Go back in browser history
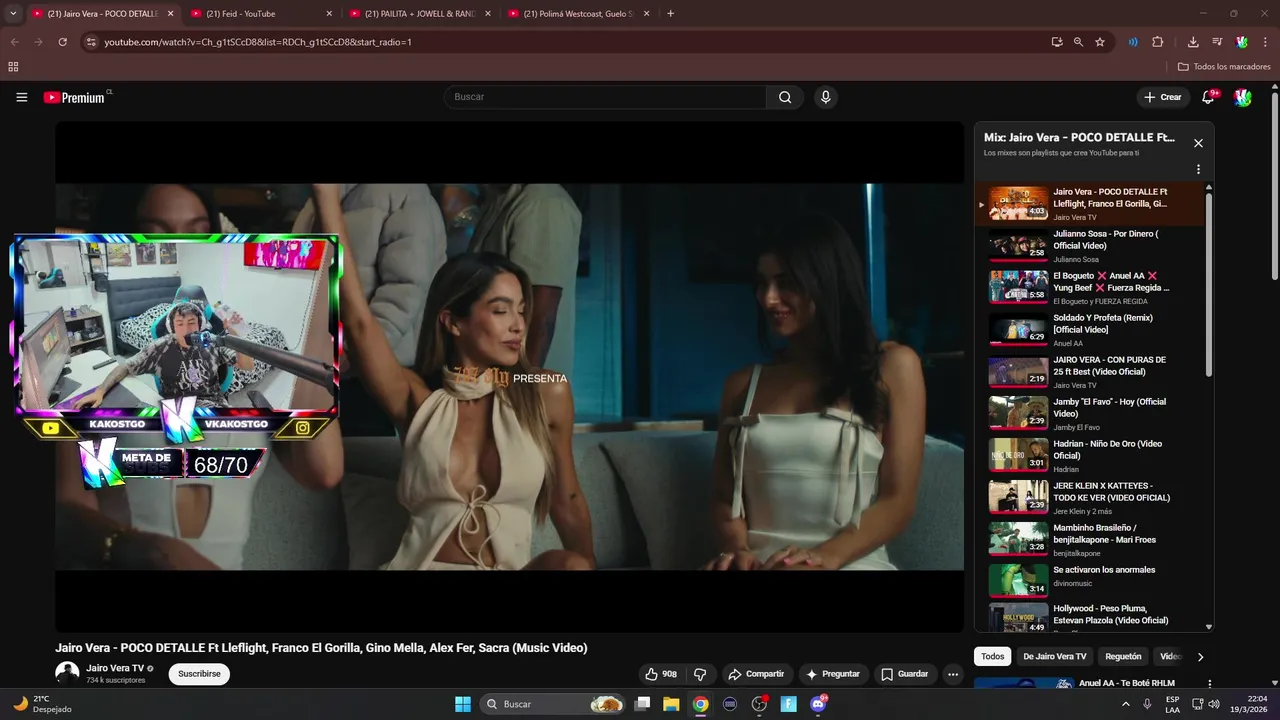This screenshot has width=1280, height=720. pos(14,42)
